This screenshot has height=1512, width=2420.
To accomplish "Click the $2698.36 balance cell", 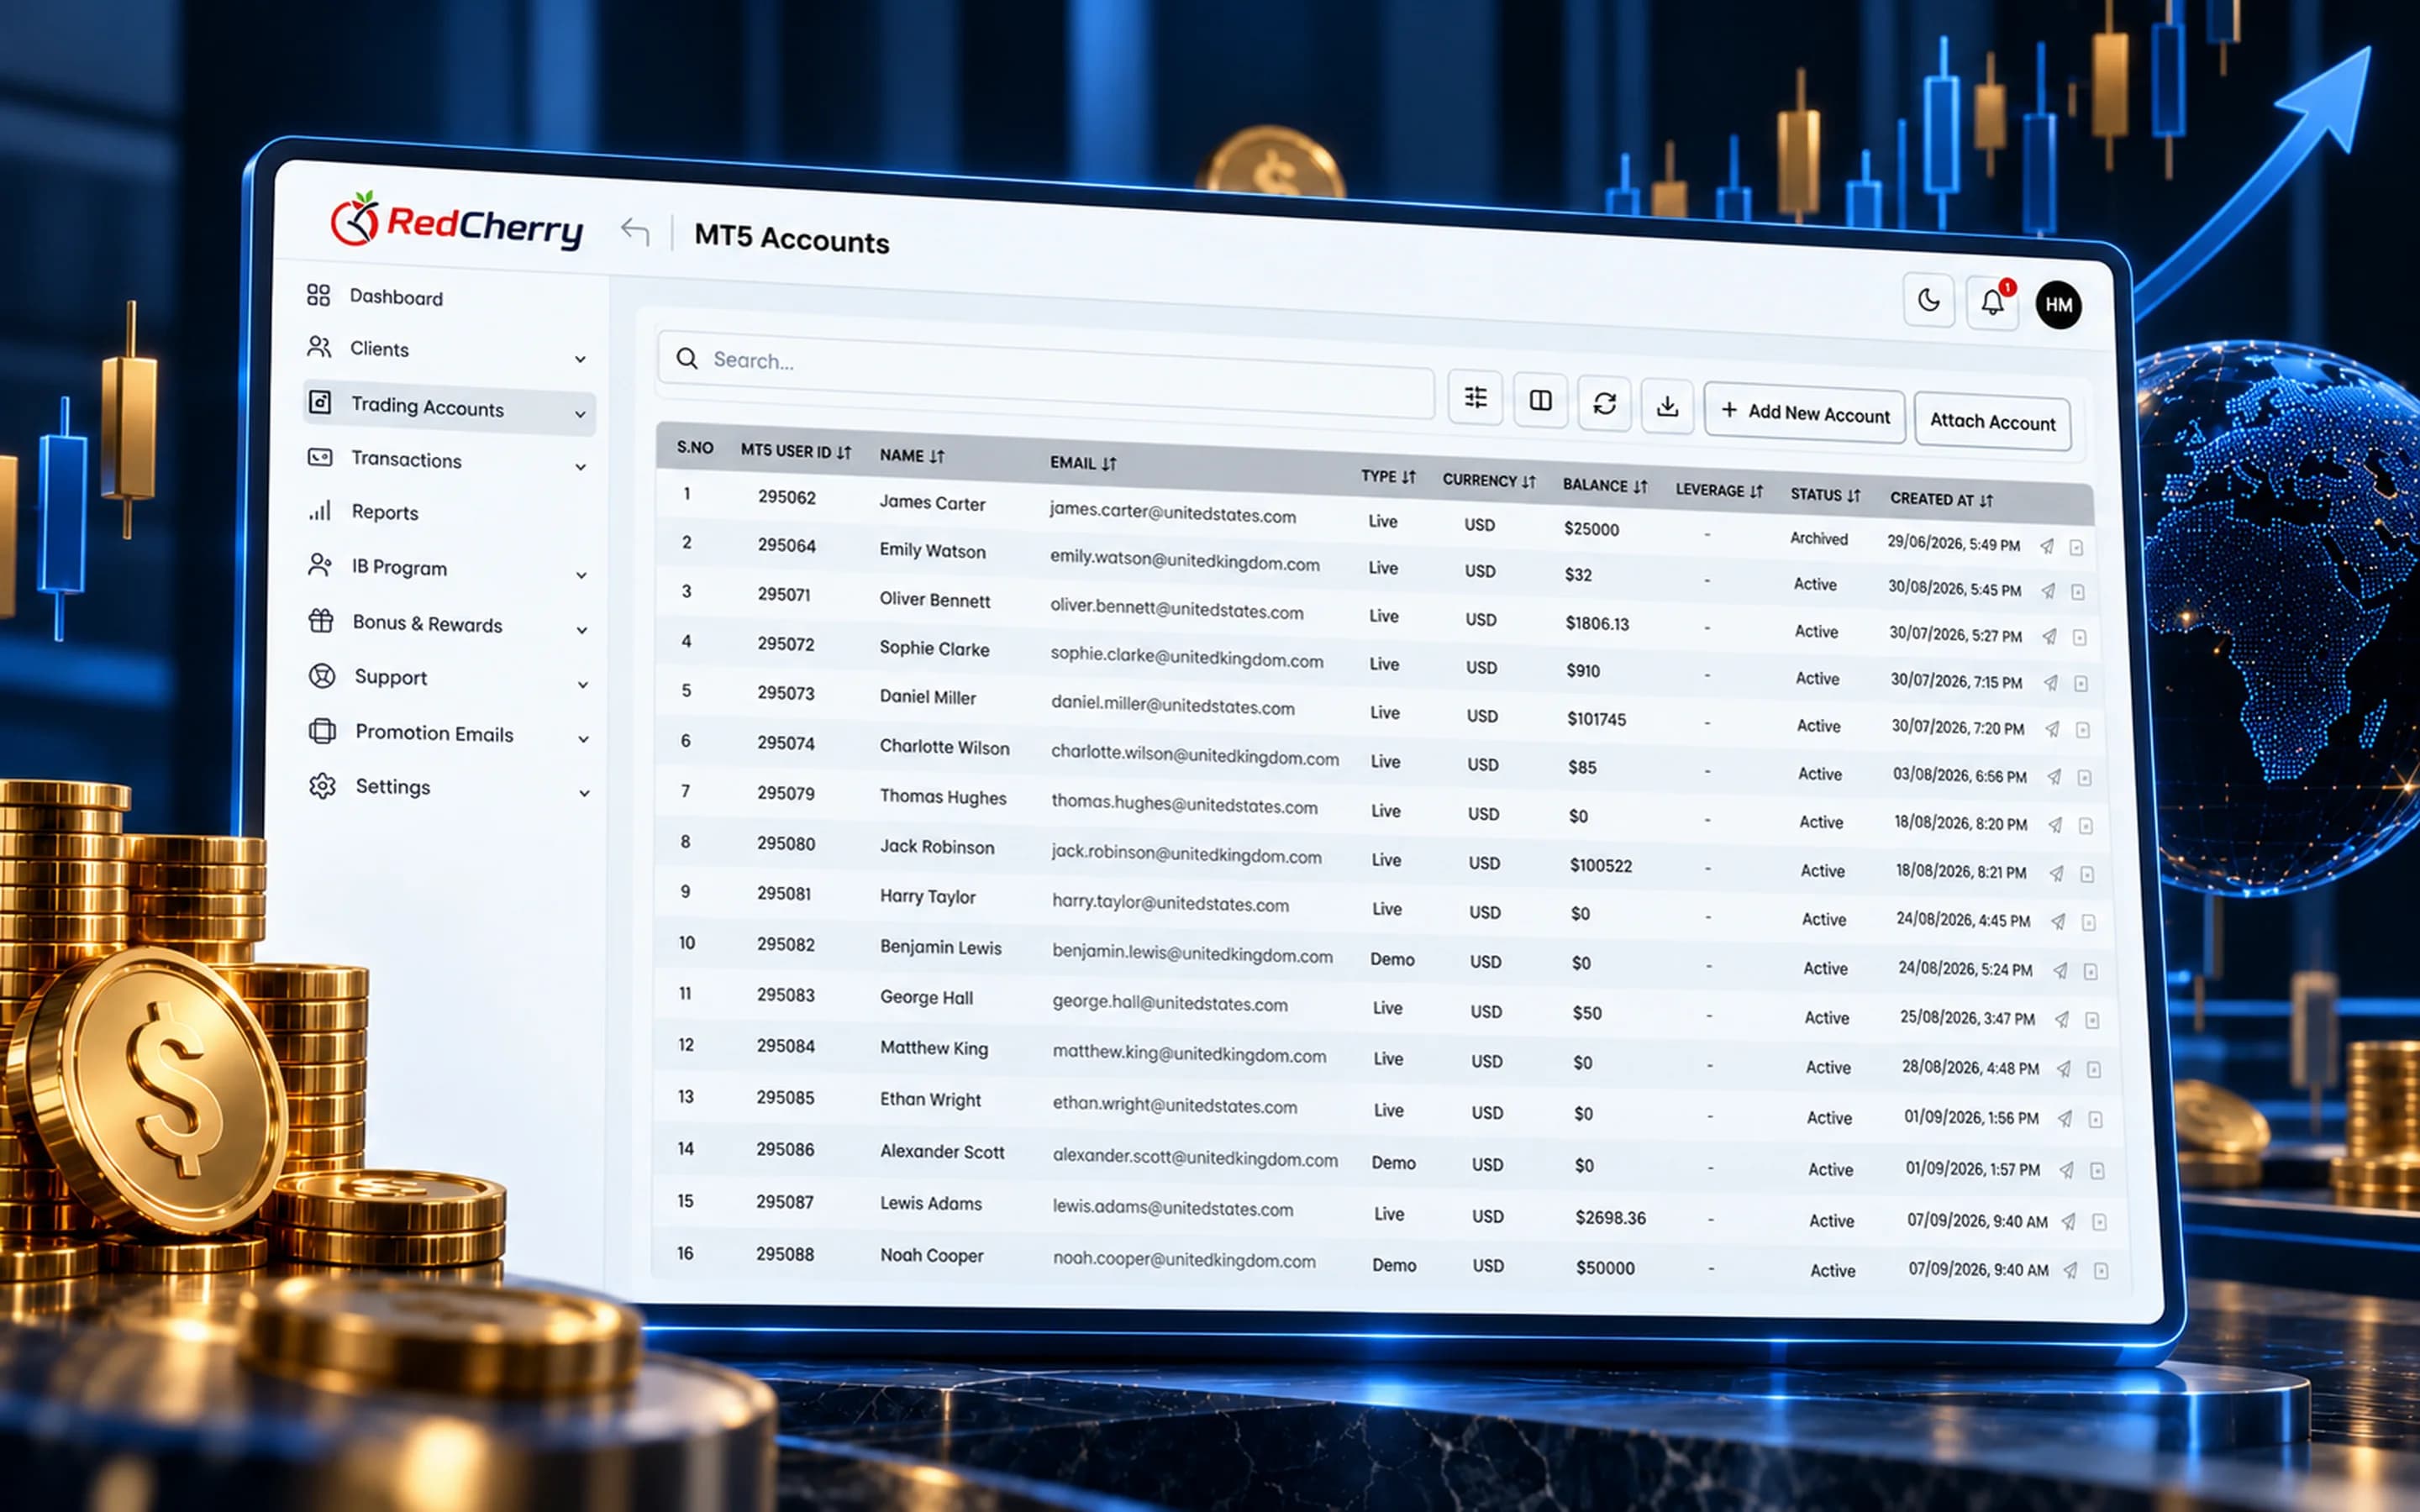I will tap(1610, 1217).
